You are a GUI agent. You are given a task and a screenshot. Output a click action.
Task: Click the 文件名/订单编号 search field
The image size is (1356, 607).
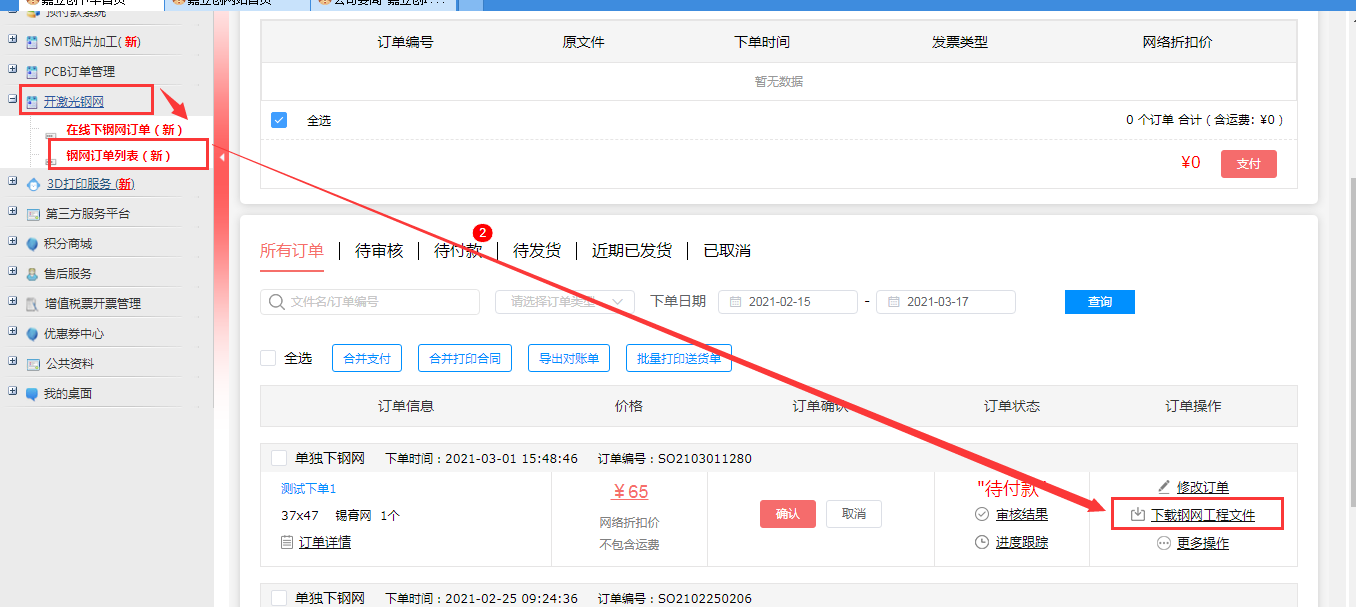tap(380, 302)
